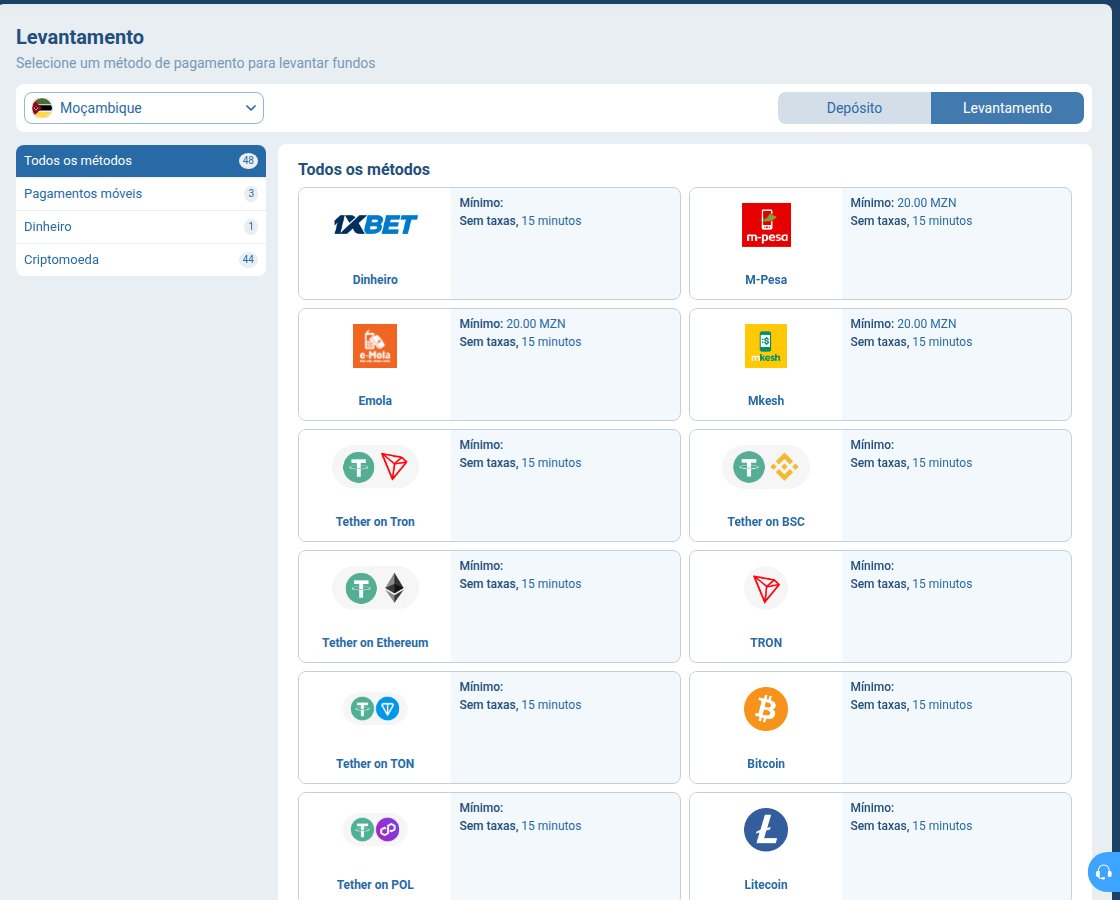Click Mkesh minimum 20.00 MZN text
The width and height of the screenshot is (1120, 900).
[903, 324]
